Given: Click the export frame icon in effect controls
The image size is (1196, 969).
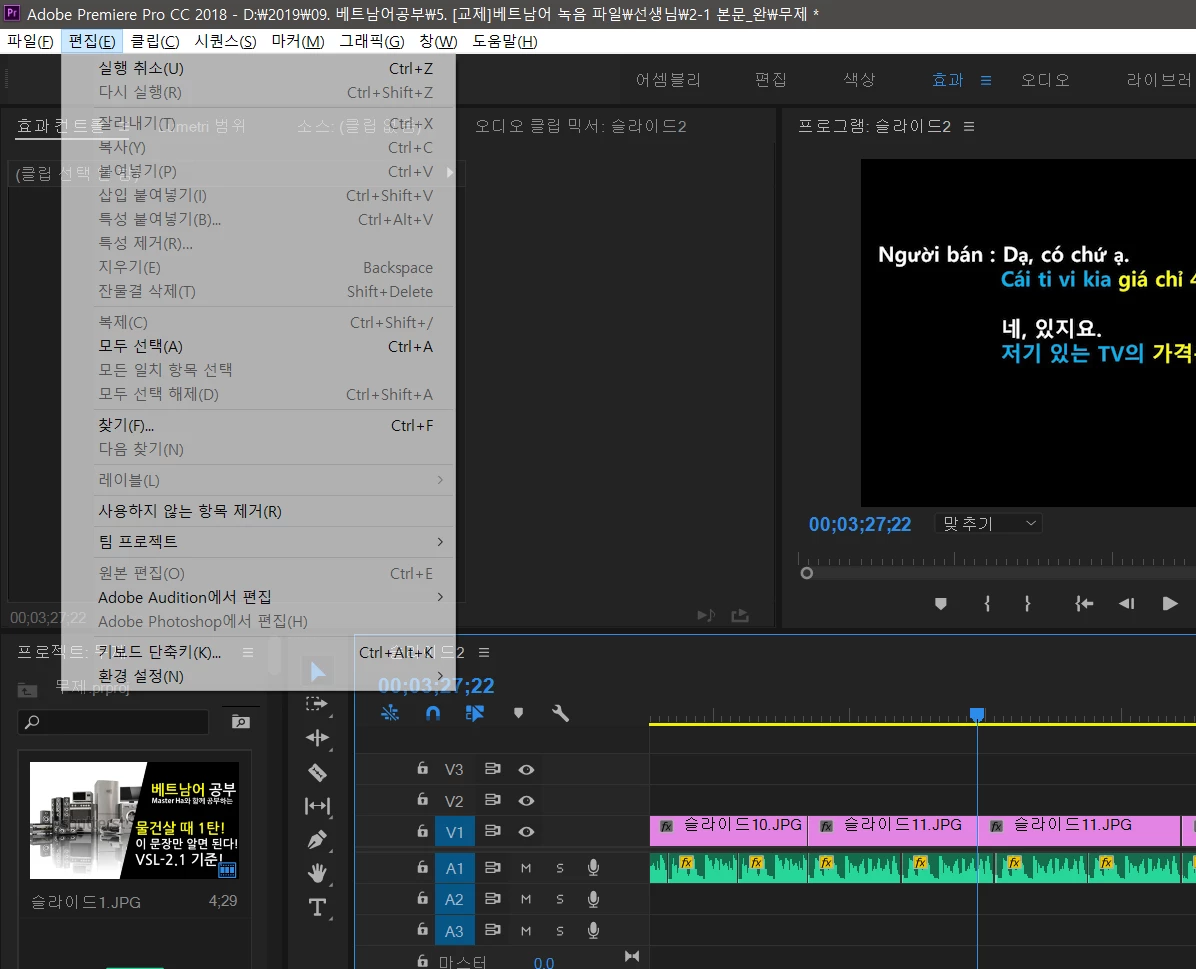Looking at the screenshot, I should (740, 615).
